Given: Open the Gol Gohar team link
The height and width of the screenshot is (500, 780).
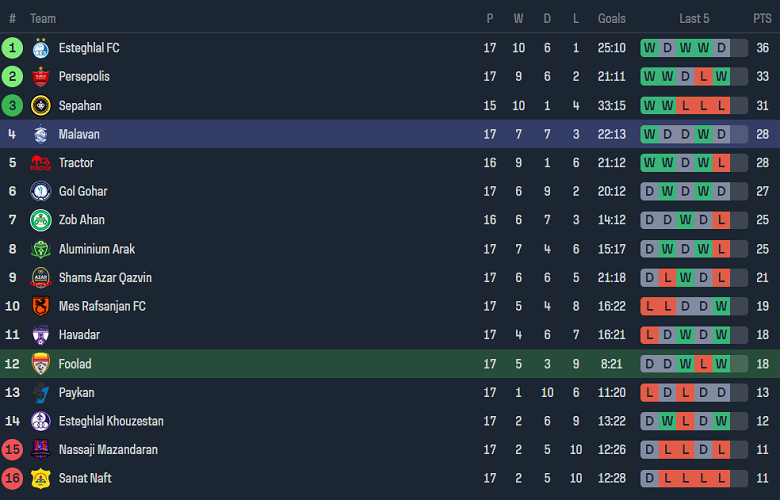Looking at the screenshot, I should point(83,191).
